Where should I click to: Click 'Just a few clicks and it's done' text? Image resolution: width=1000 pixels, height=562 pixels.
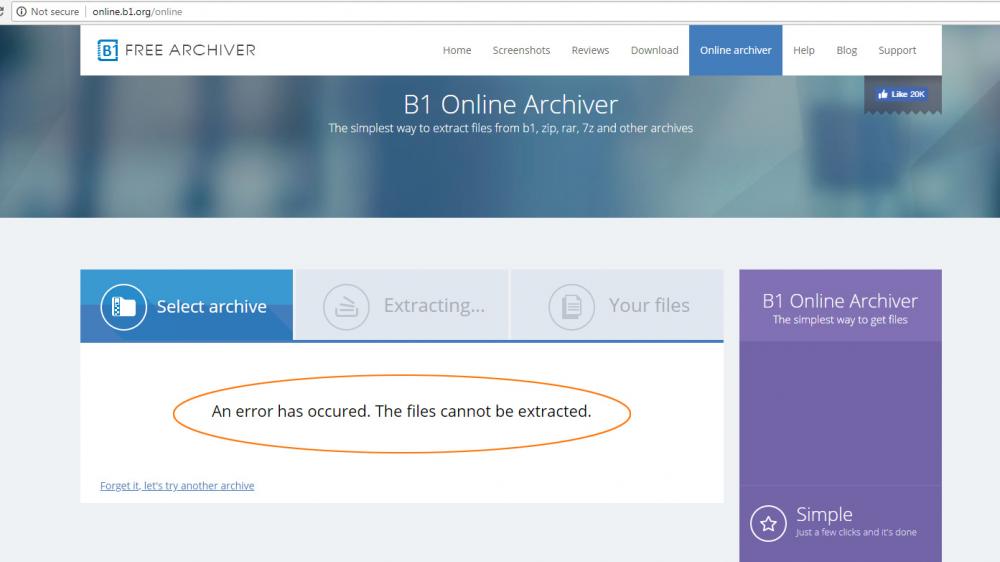856,532
